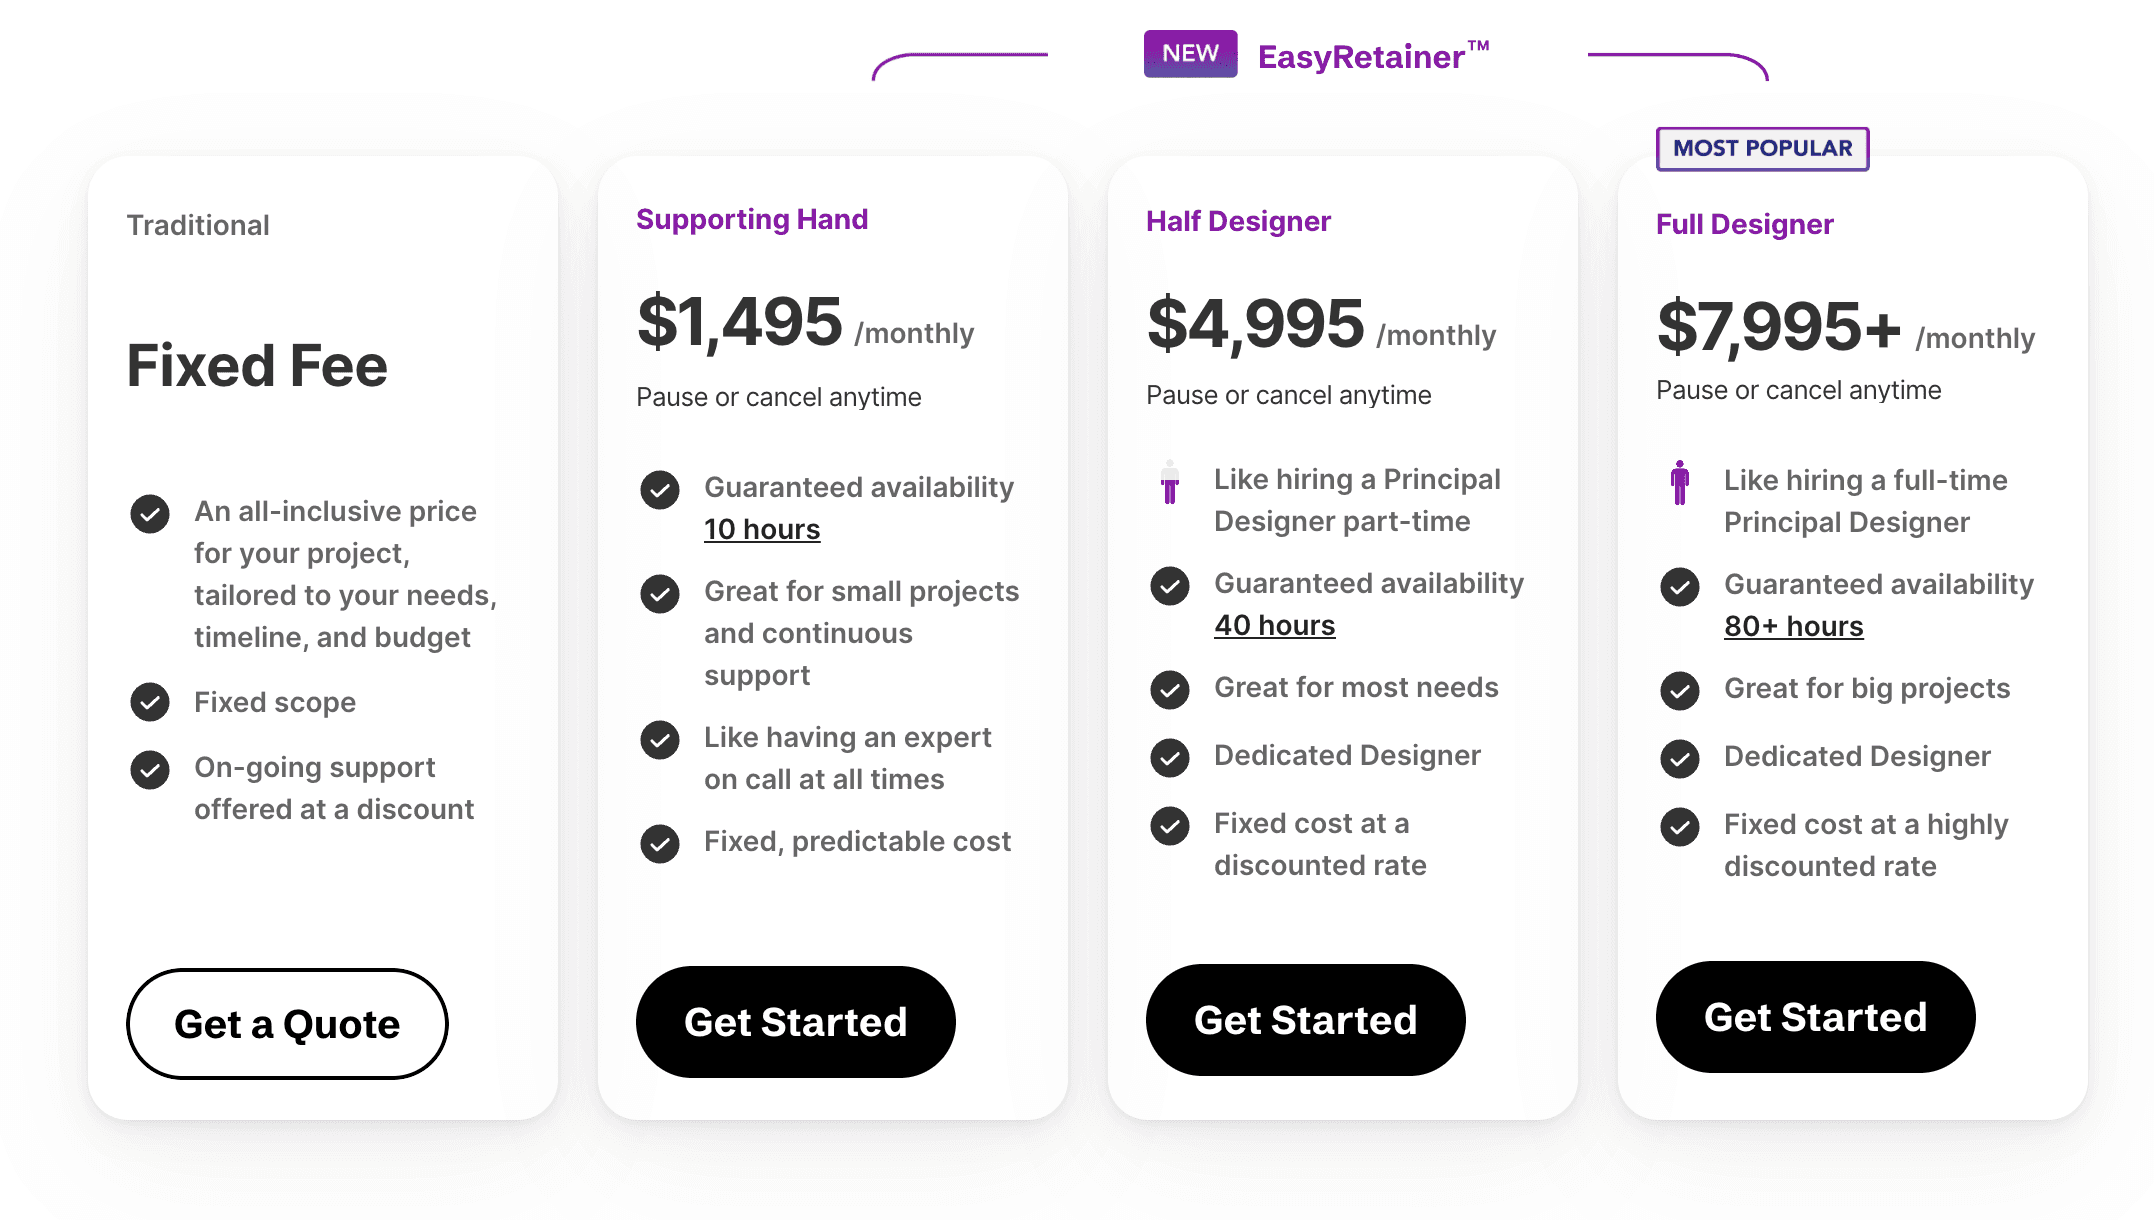This screenshot has width=2154, height=1220.
Task: Click the full purple person icon
Action: 1680,482
